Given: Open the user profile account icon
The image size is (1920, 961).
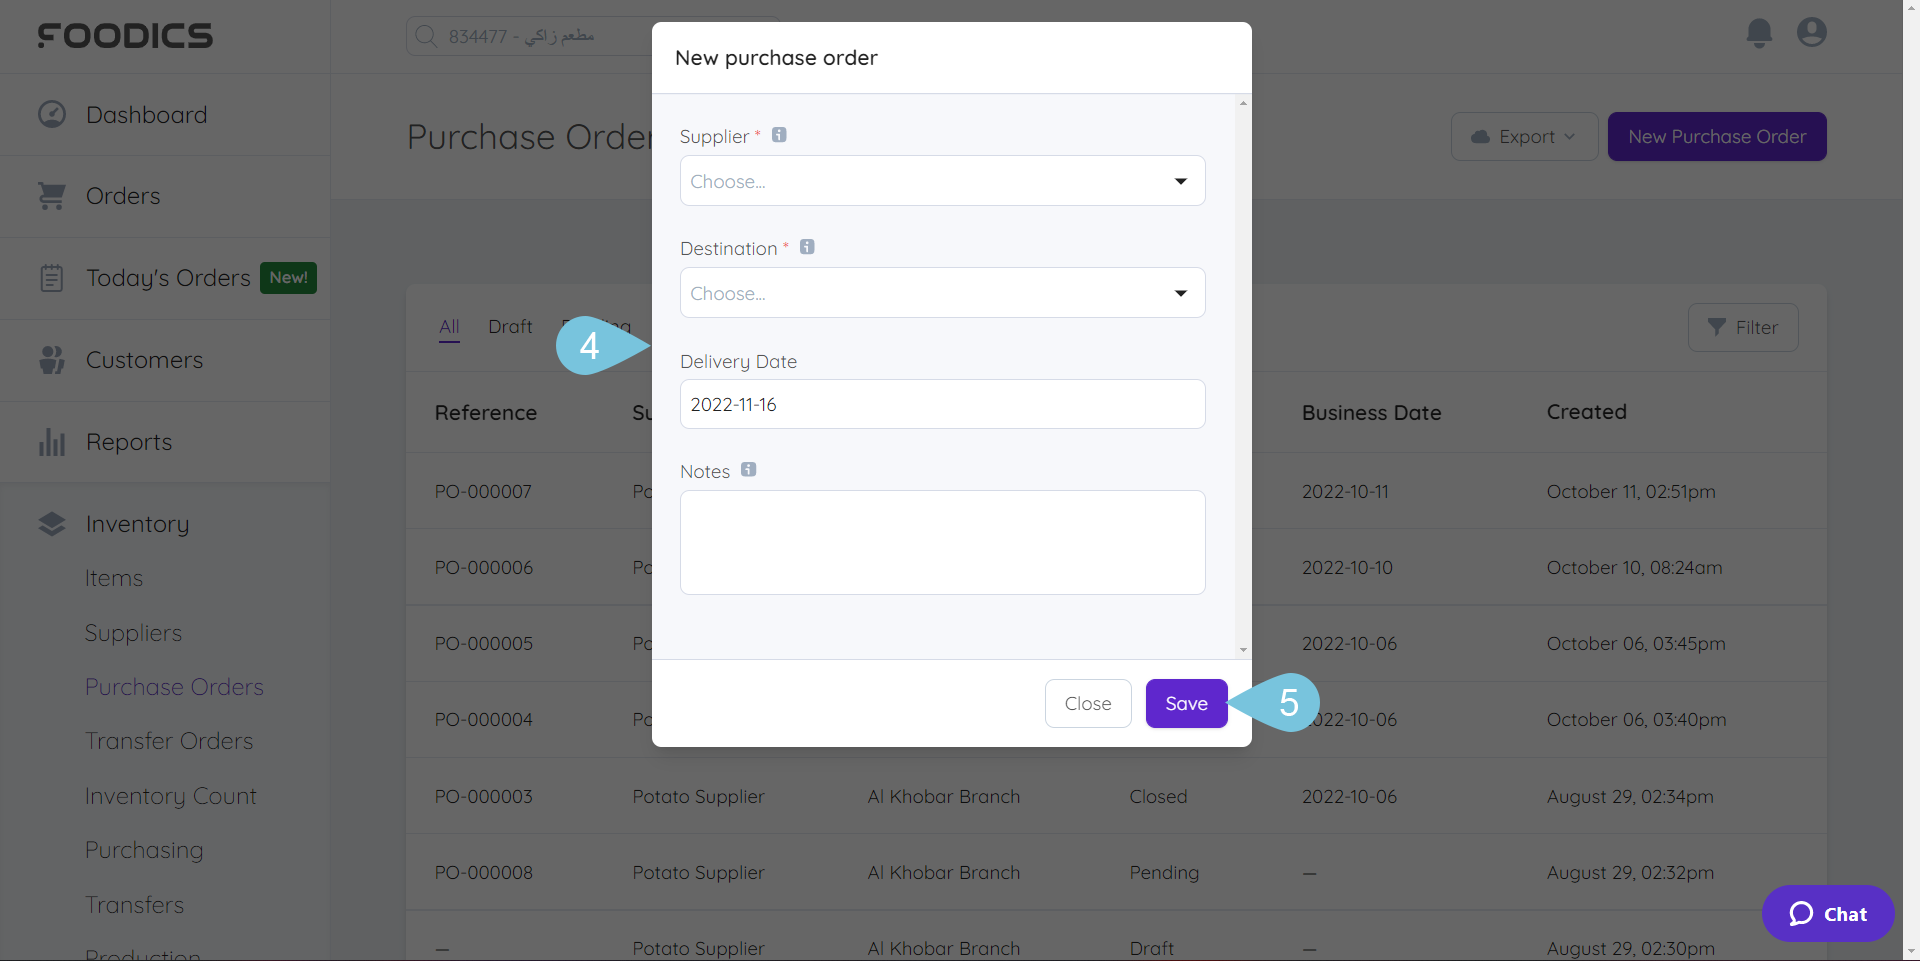Looking at the screenshot, I should [1811, 33].
